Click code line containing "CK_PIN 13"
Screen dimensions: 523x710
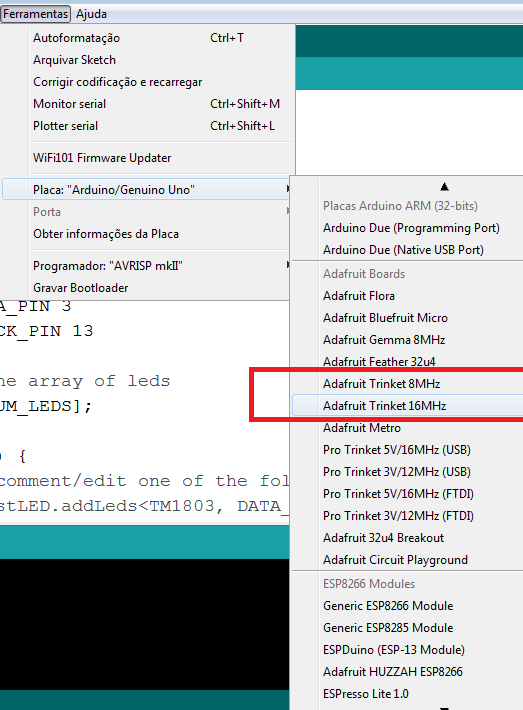(47, 331)
